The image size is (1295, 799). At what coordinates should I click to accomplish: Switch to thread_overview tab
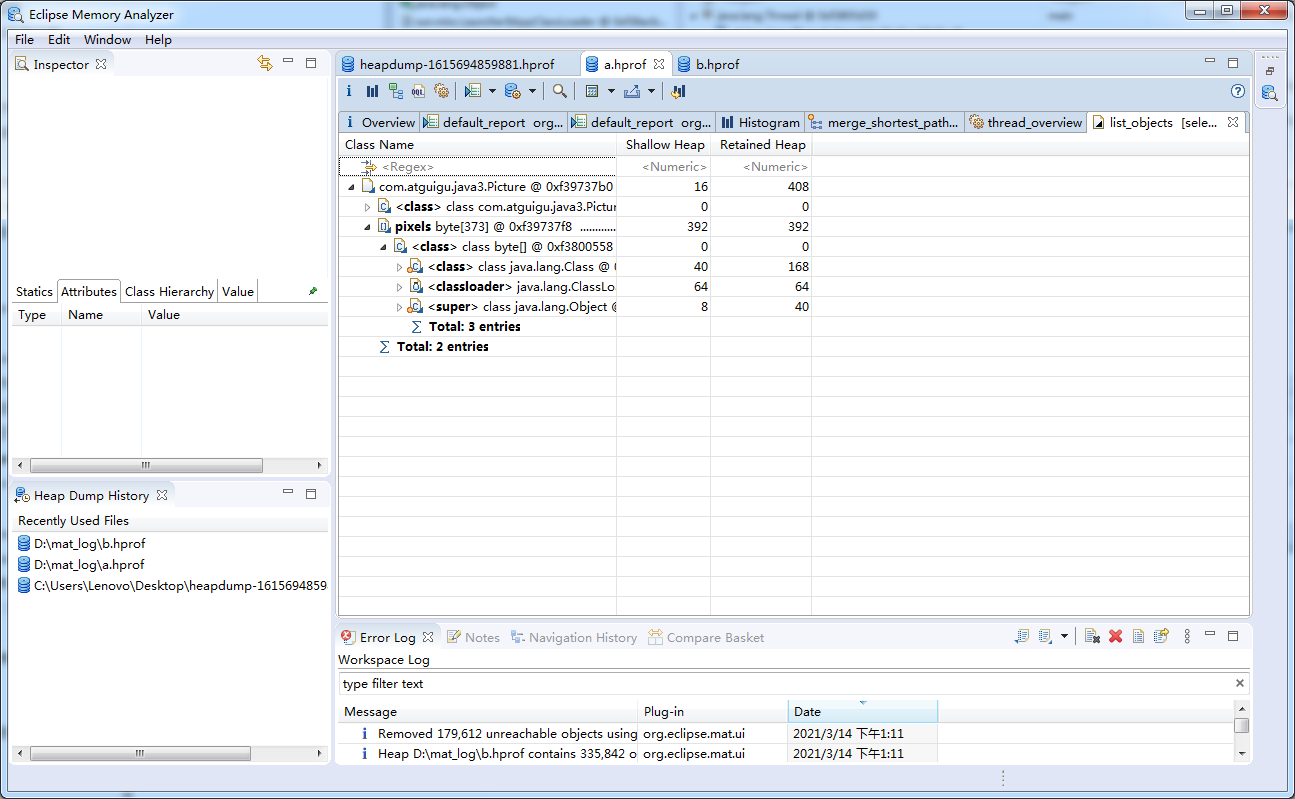click(x=1025, y=123)
